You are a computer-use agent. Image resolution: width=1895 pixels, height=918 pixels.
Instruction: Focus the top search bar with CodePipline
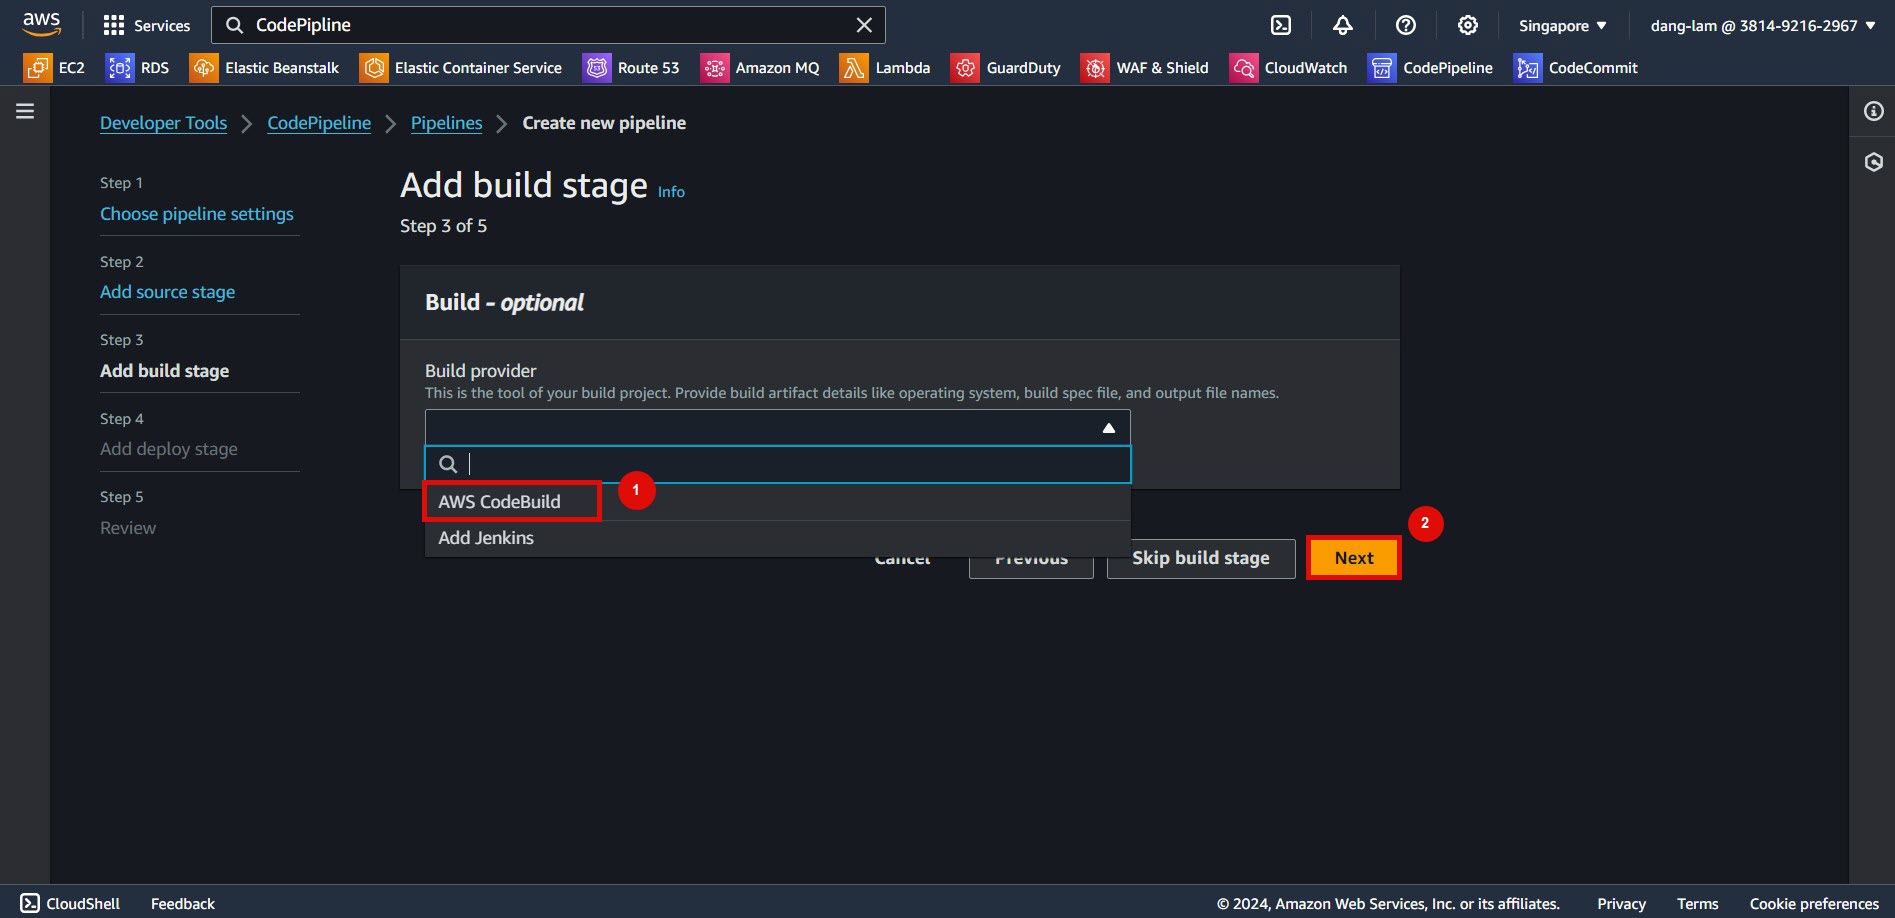(x=548, y=25)
